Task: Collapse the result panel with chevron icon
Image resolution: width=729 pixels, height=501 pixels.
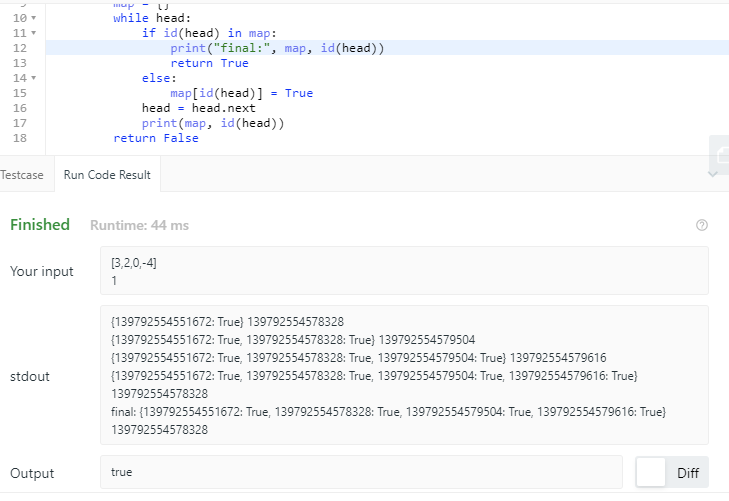Action: [x=712, y=174]
